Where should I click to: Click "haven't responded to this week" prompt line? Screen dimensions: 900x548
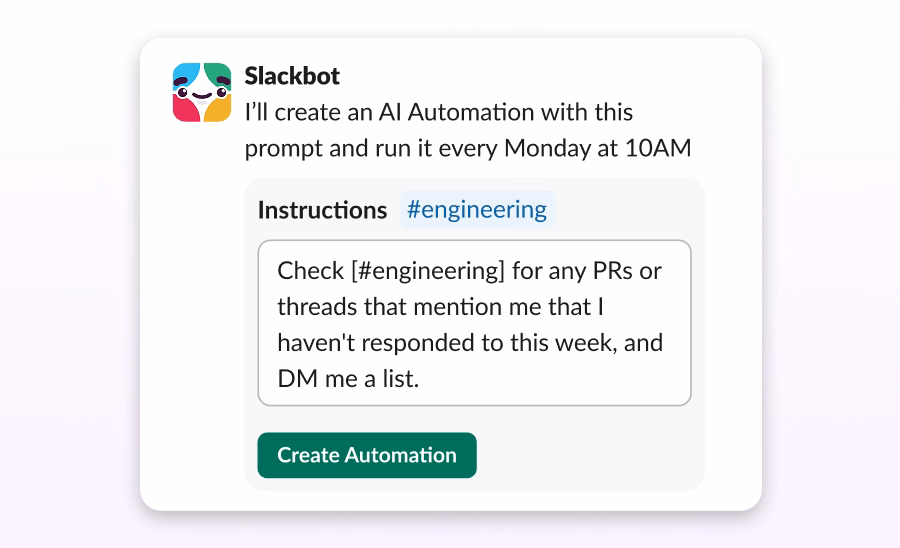tap(470, 343)
